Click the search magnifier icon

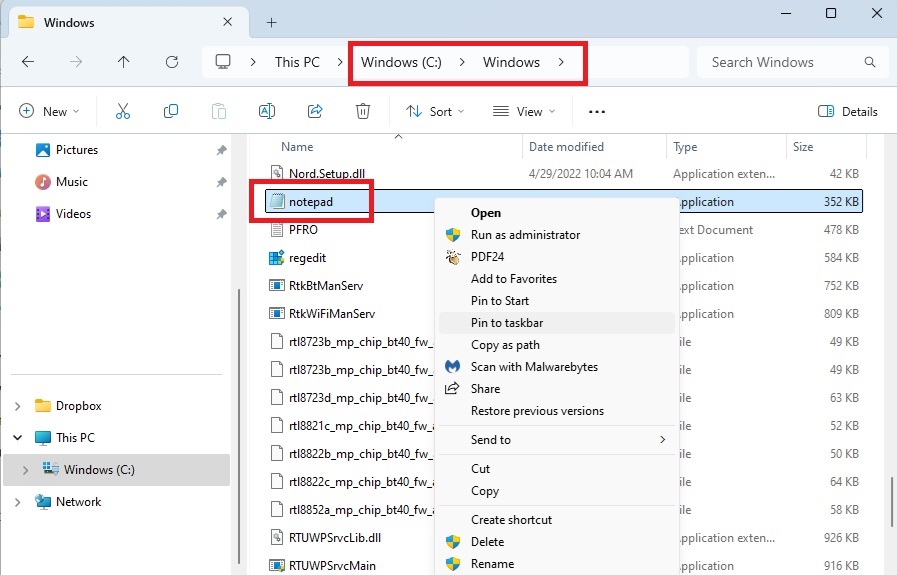pyautogui.click(x=870, y=62)
